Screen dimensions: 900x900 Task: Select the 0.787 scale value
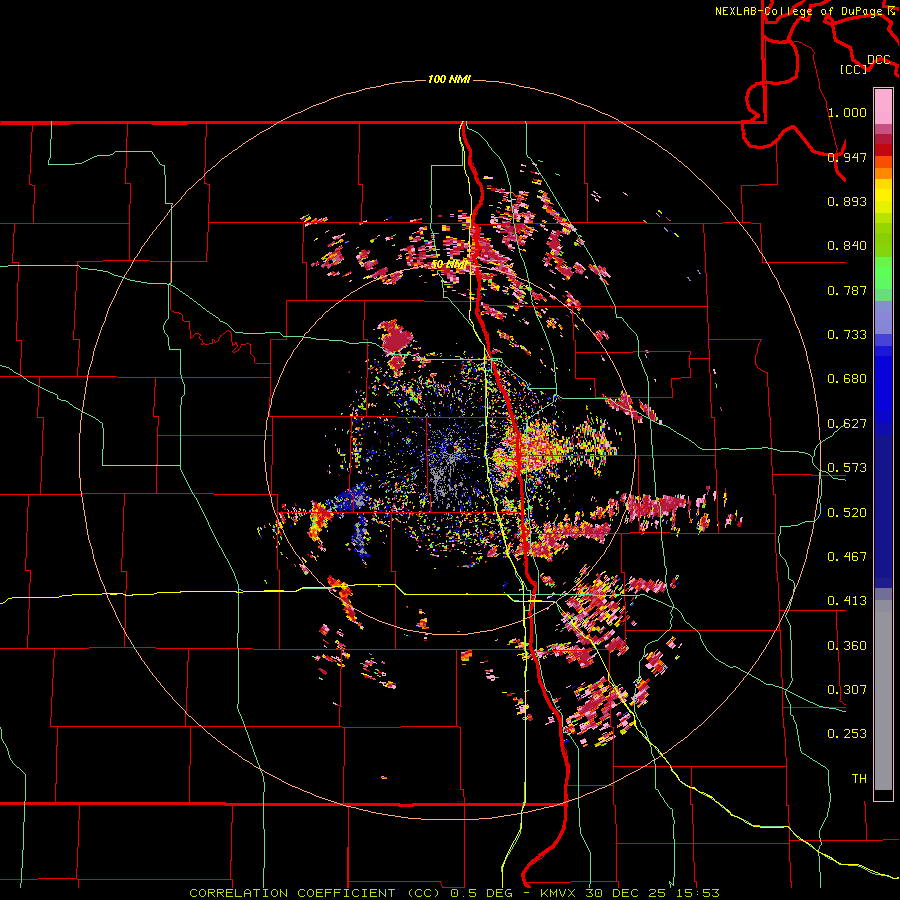pos(847,290)
